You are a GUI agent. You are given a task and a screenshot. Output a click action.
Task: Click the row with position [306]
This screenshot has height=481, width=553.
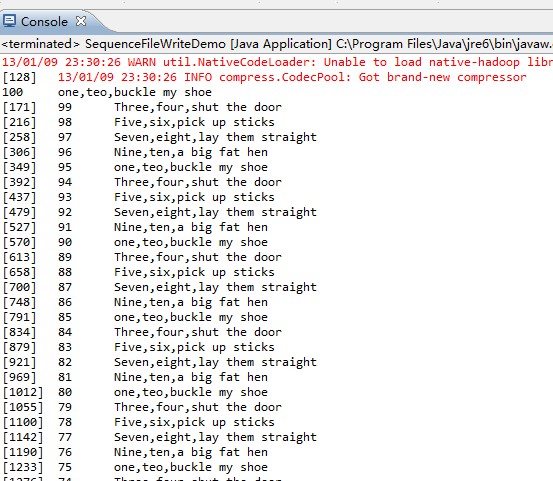coord(135,152)
